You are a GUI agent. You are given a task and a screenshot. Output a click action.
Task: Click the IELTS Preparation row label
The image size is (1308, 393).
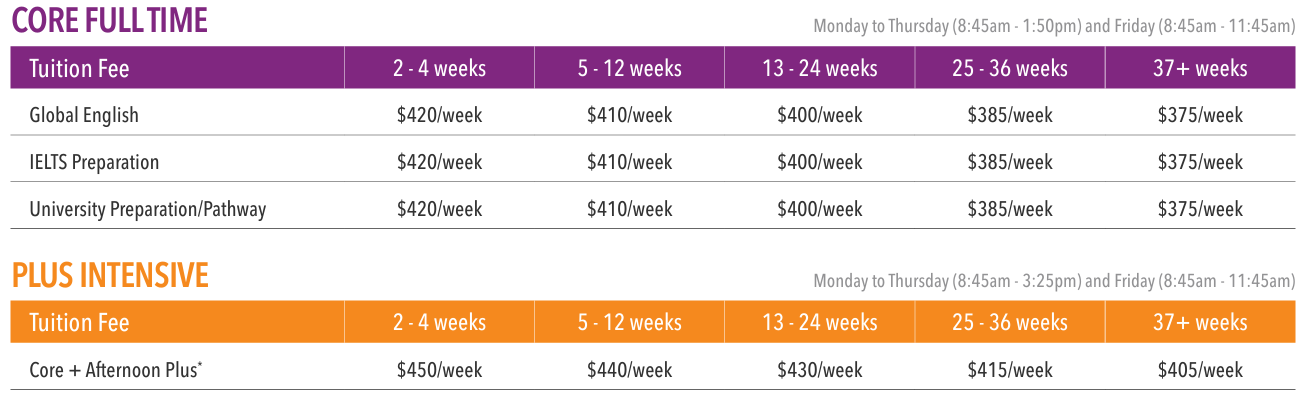[94, 162]
